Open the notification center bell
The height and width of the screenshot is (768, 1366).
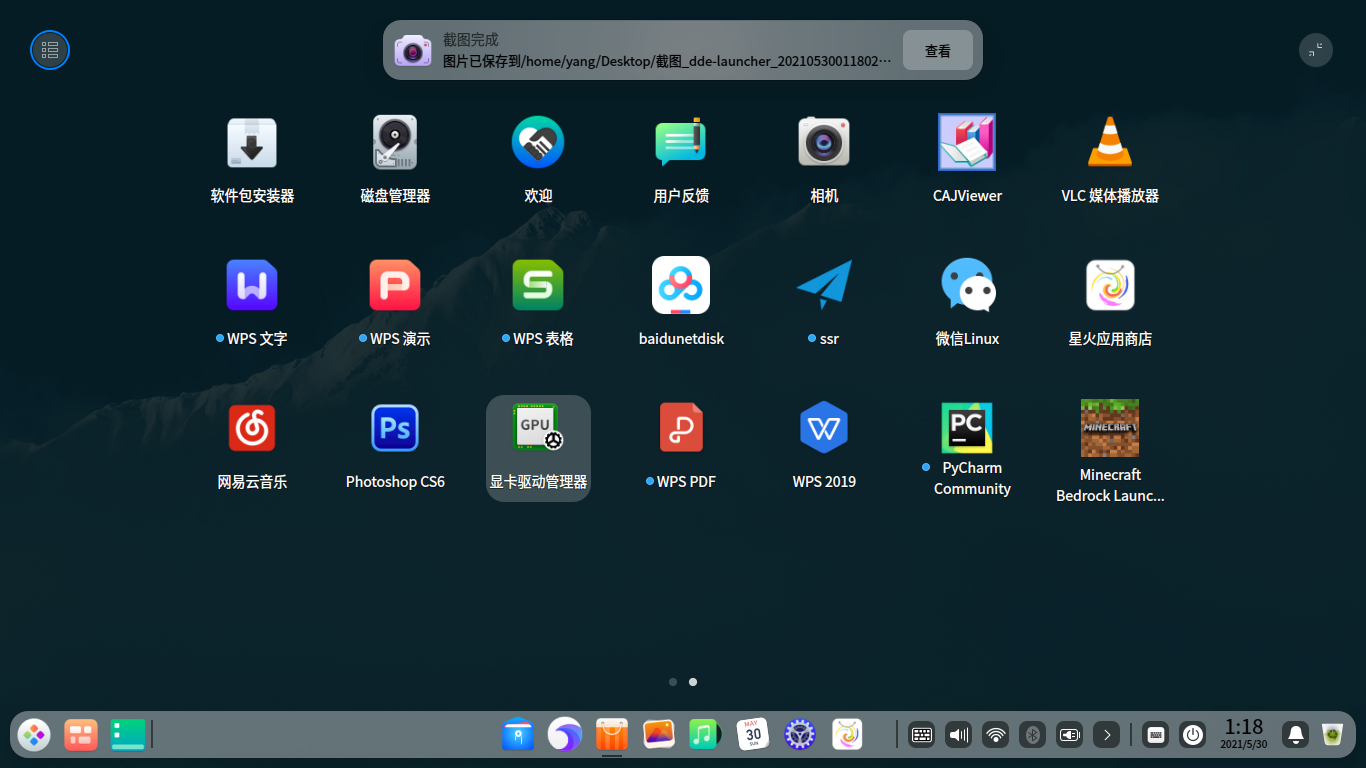pos(1296,735)
